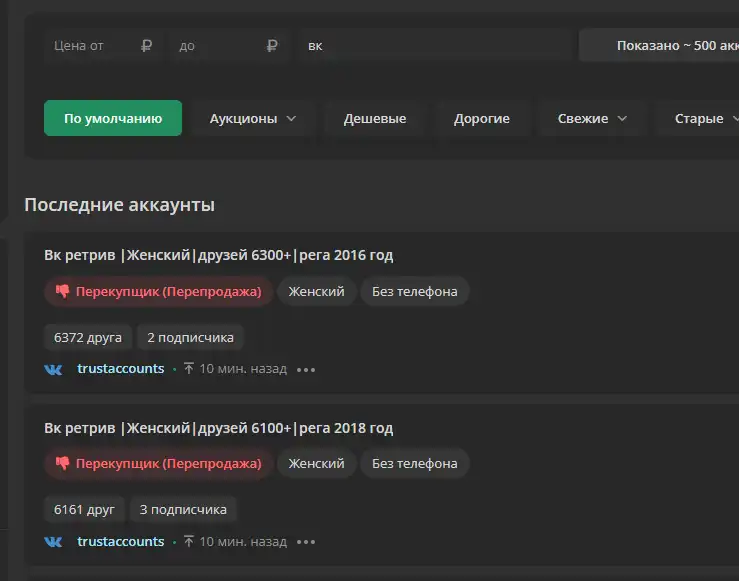Open listing 'друзей 6300+ рега 2016 год'

pos(219,255)
